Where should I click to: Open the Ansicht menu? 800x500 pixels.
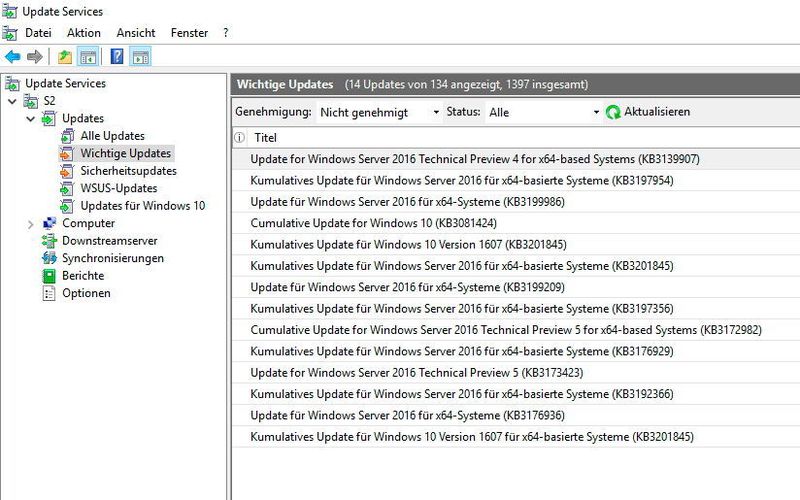click(x=136, y=33)
